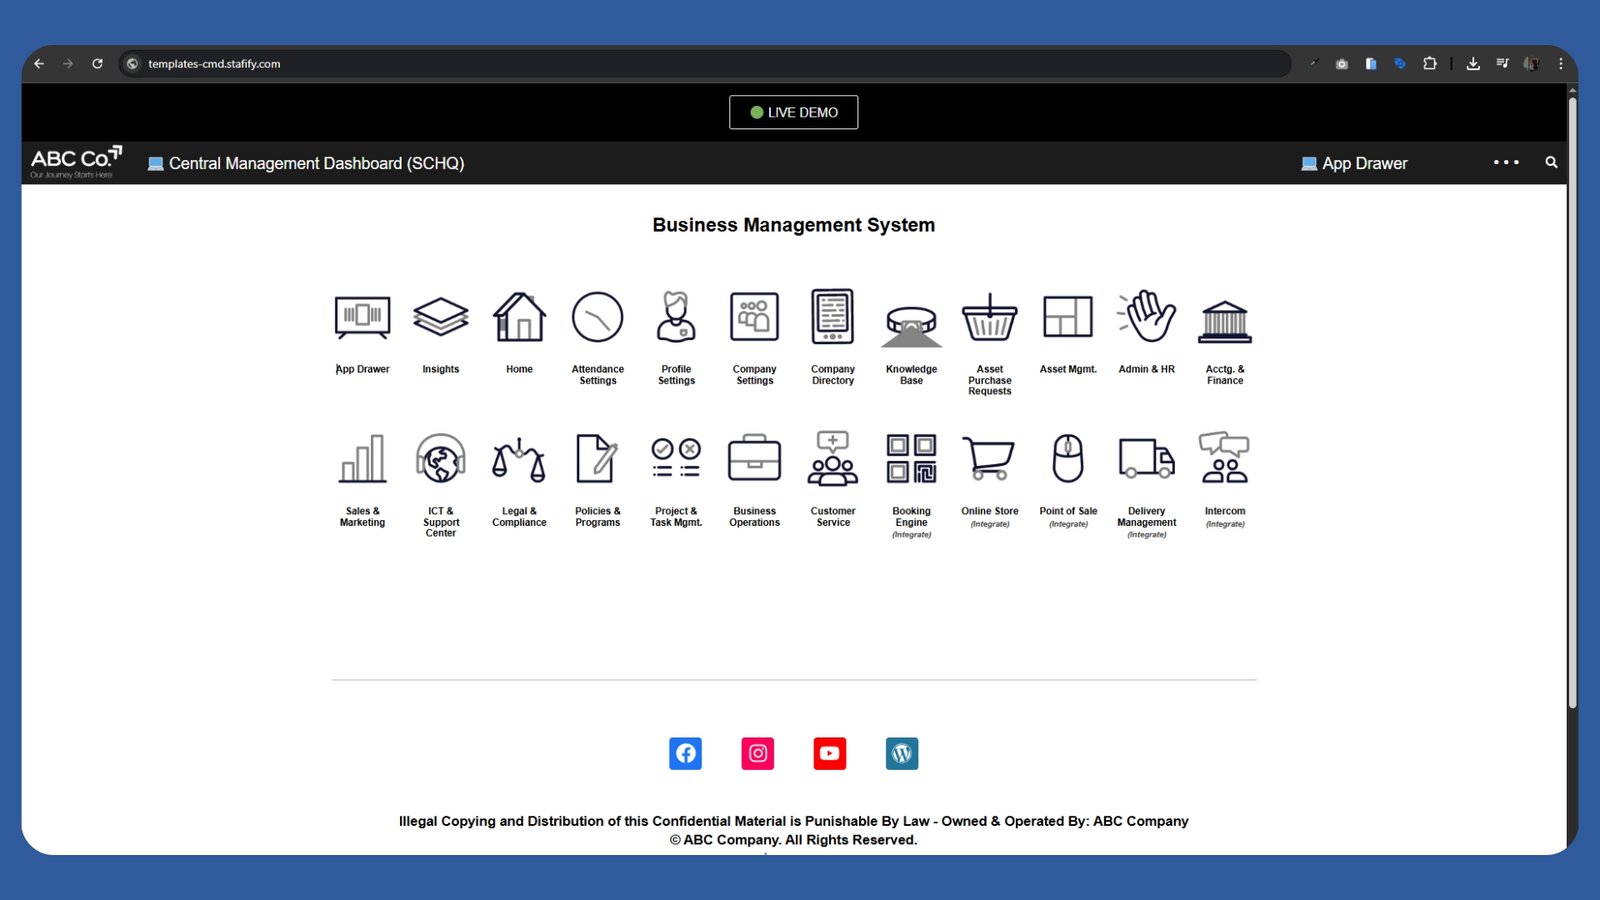Screen dimensions: 1600x900
Task: Click the header search magnifier icon
Action: point(1551,162)
